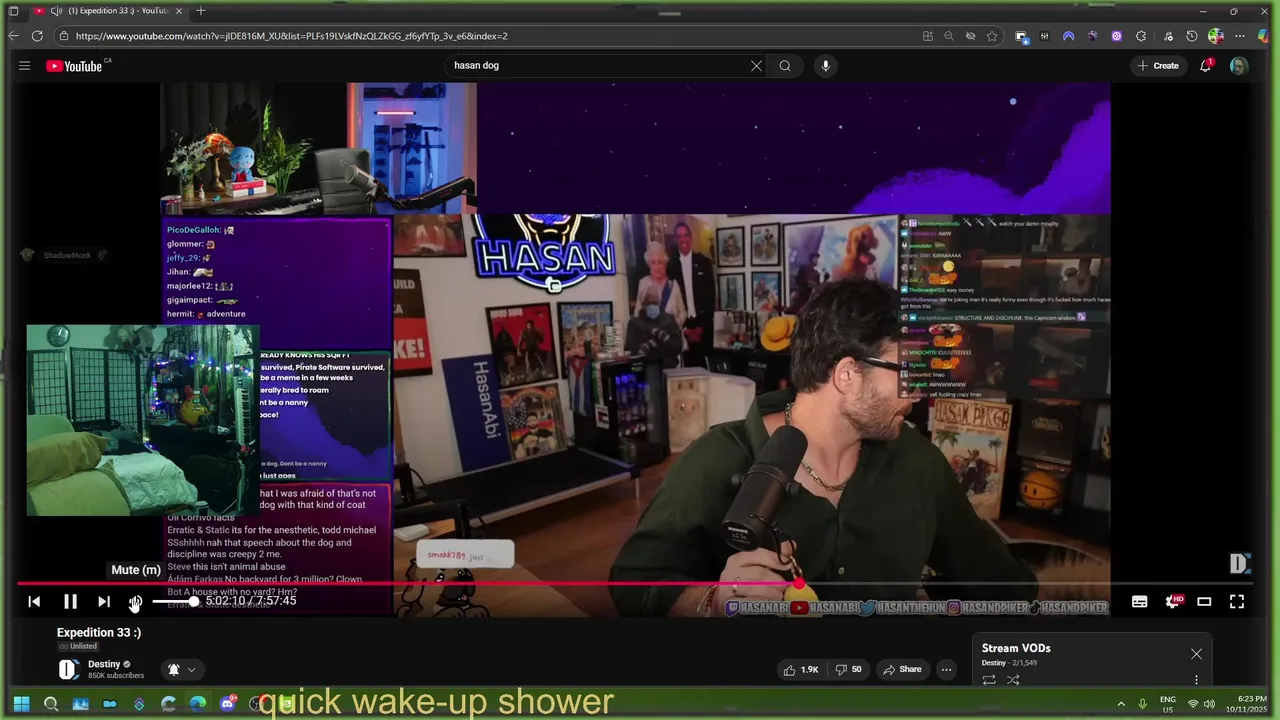Image resolution: width=1280 pixels, height=720 pixels.
Task: Close the Stream VODs playlist panel
Action: (1196, 654)
